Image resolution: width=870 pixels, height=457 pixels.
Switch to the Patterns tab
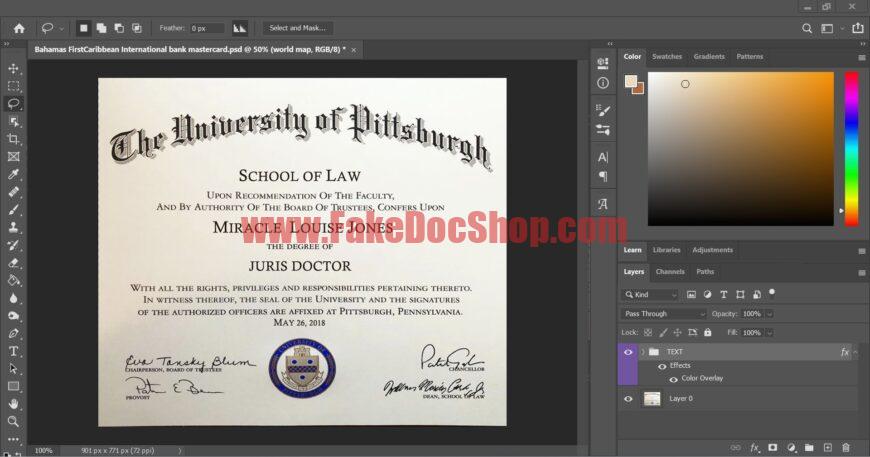tap(750, 57)
